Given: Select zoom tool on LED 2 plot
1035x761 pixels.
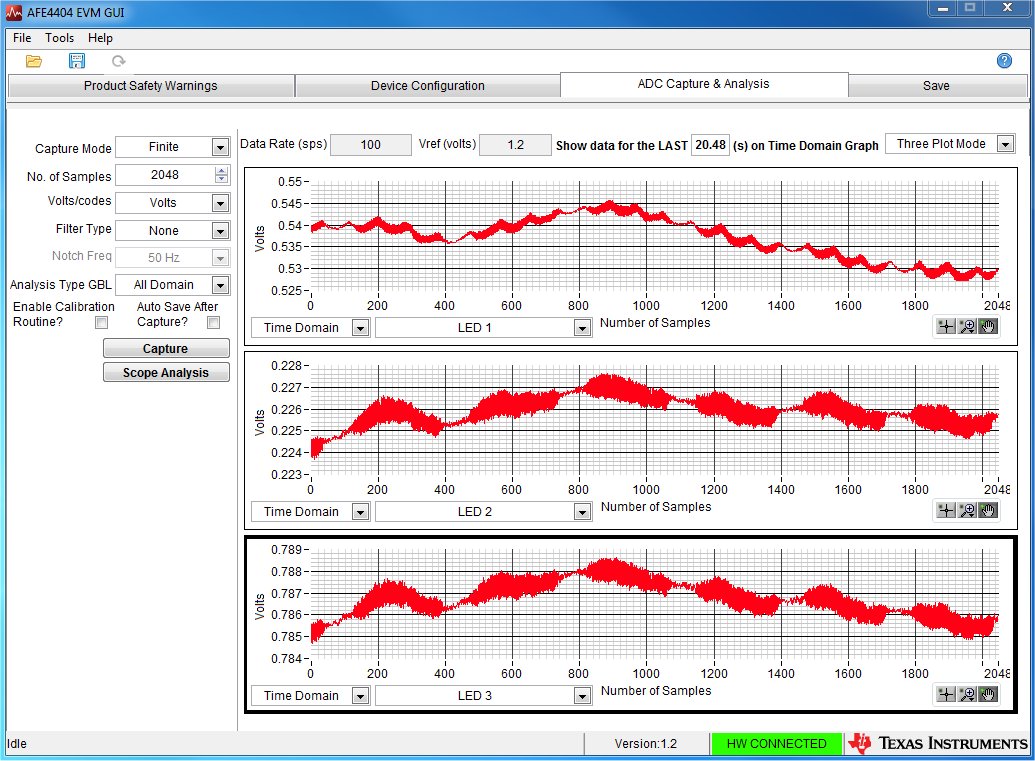Looking at the screenshot, I should click(967, 510).
